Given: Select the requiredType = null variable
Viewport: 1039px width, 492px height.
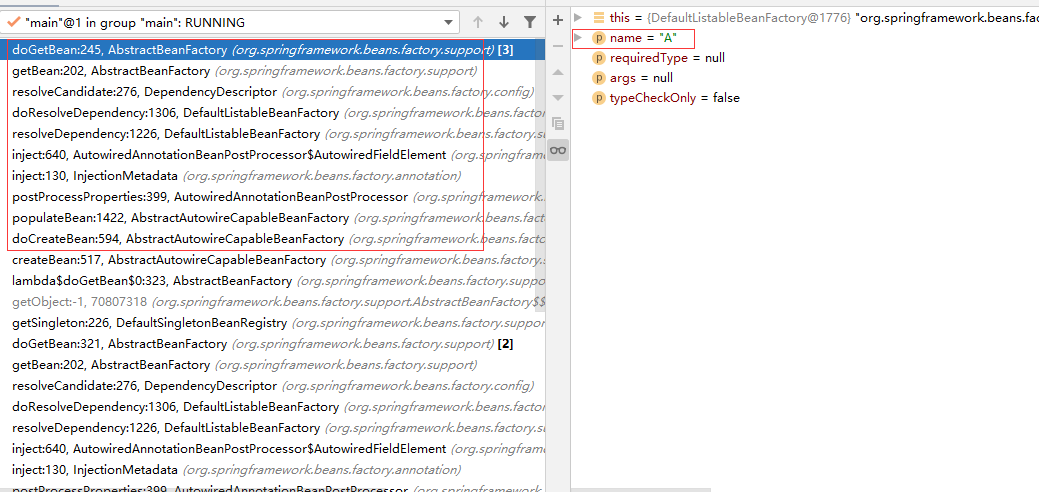Looking at the screenshot, I should pos(667,58).
